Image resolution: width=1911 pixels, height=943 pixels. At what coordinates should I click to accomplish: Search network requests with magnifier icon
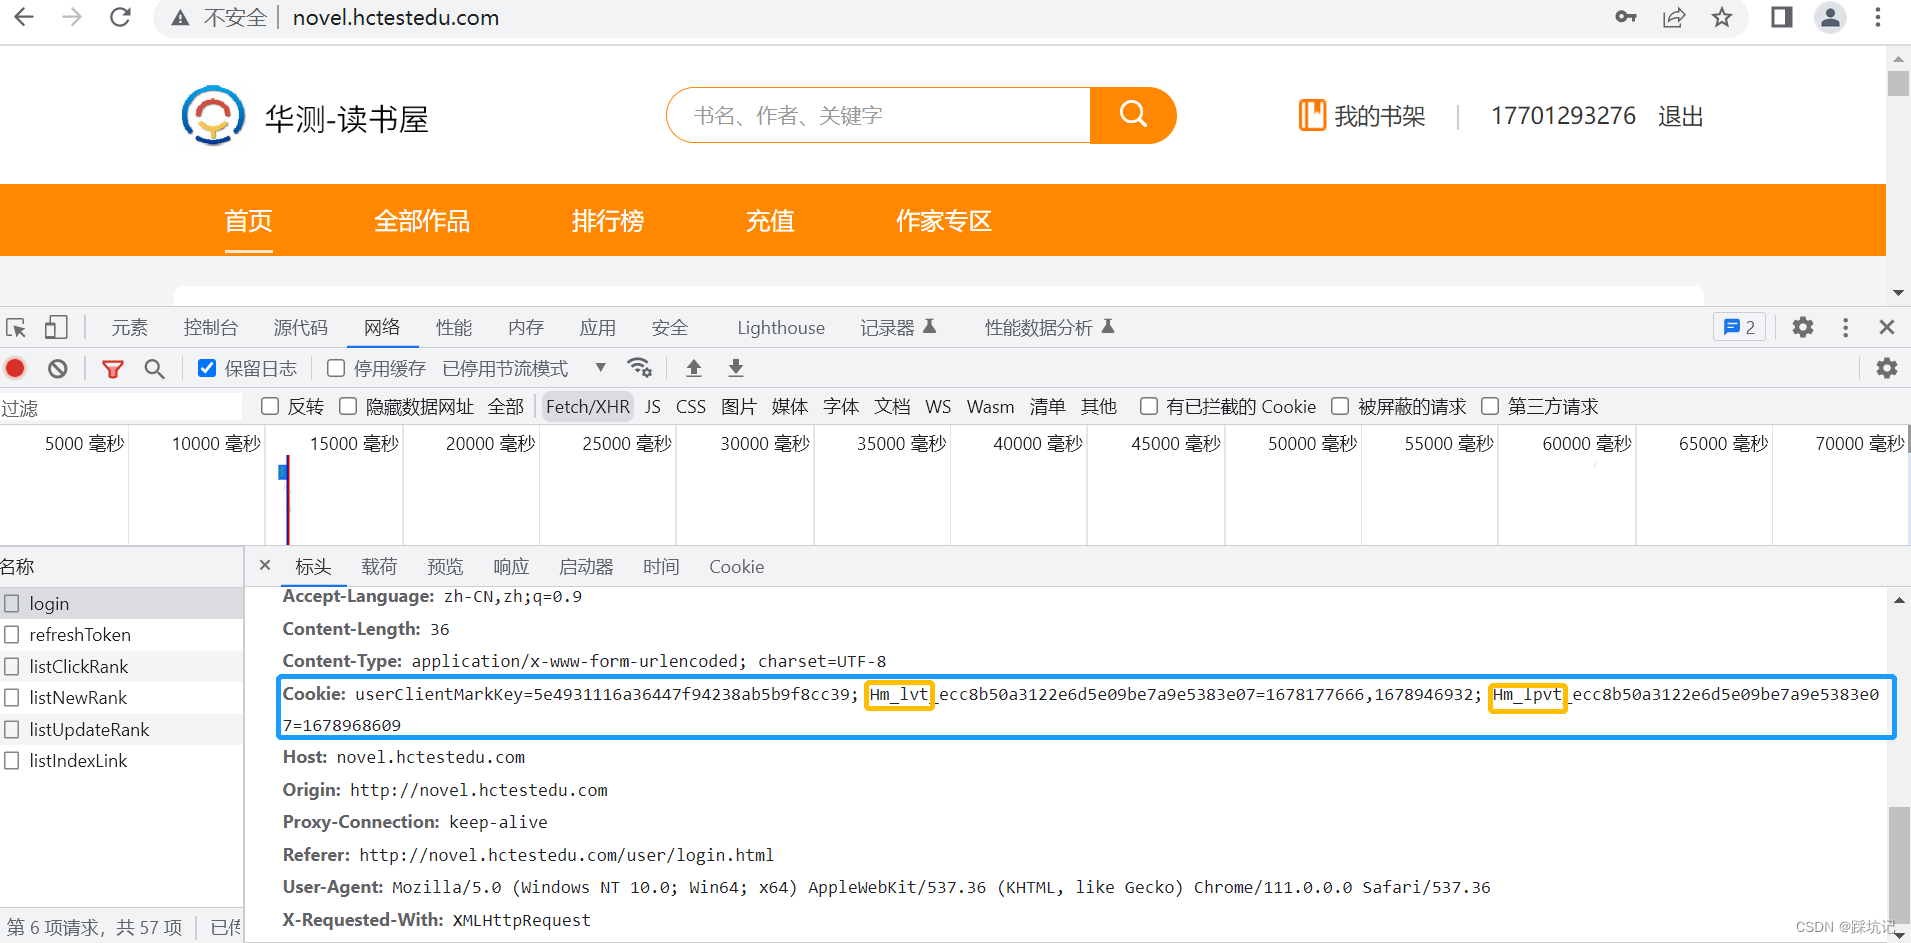point(154,367)
